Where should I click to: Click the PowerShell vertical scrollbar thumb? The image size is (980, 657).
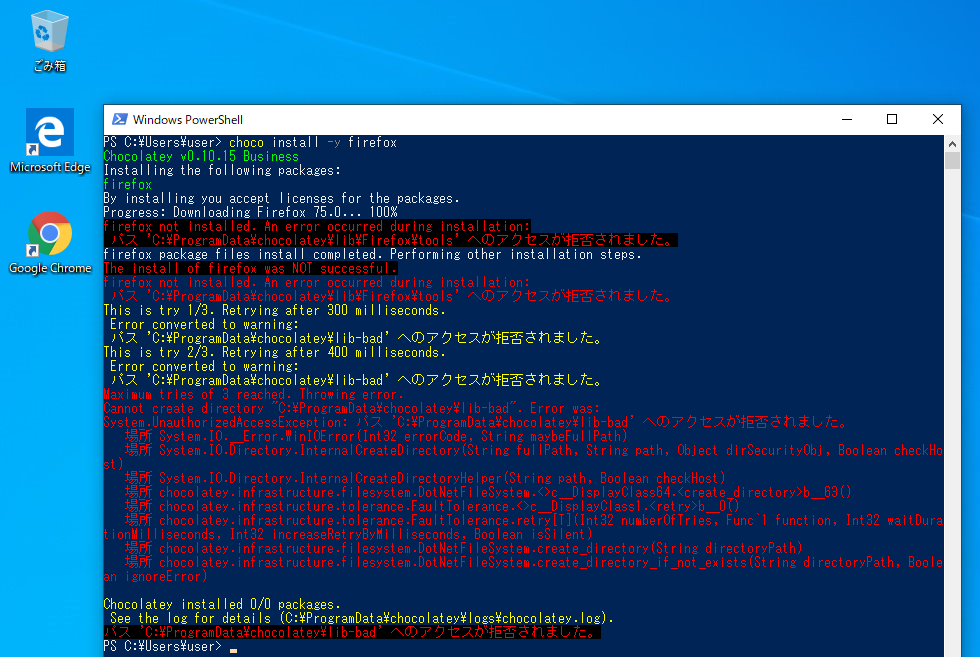coord(952,161)
